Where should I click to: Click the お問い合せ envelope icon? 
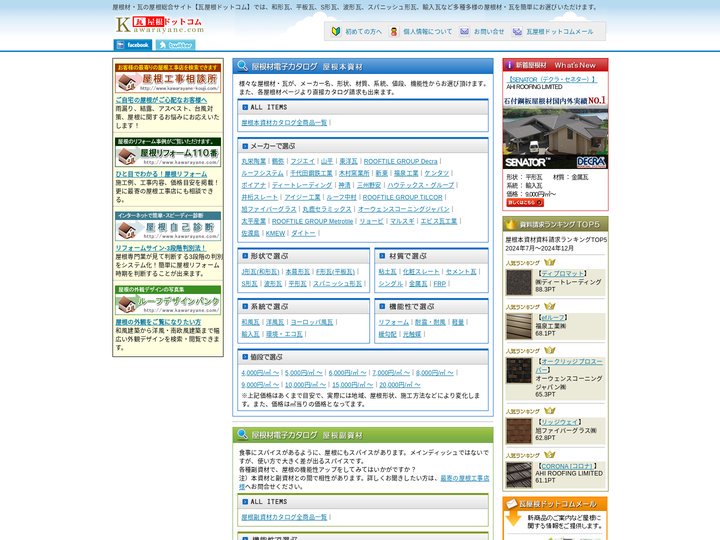pyautogui.click(x=464, y=31)
